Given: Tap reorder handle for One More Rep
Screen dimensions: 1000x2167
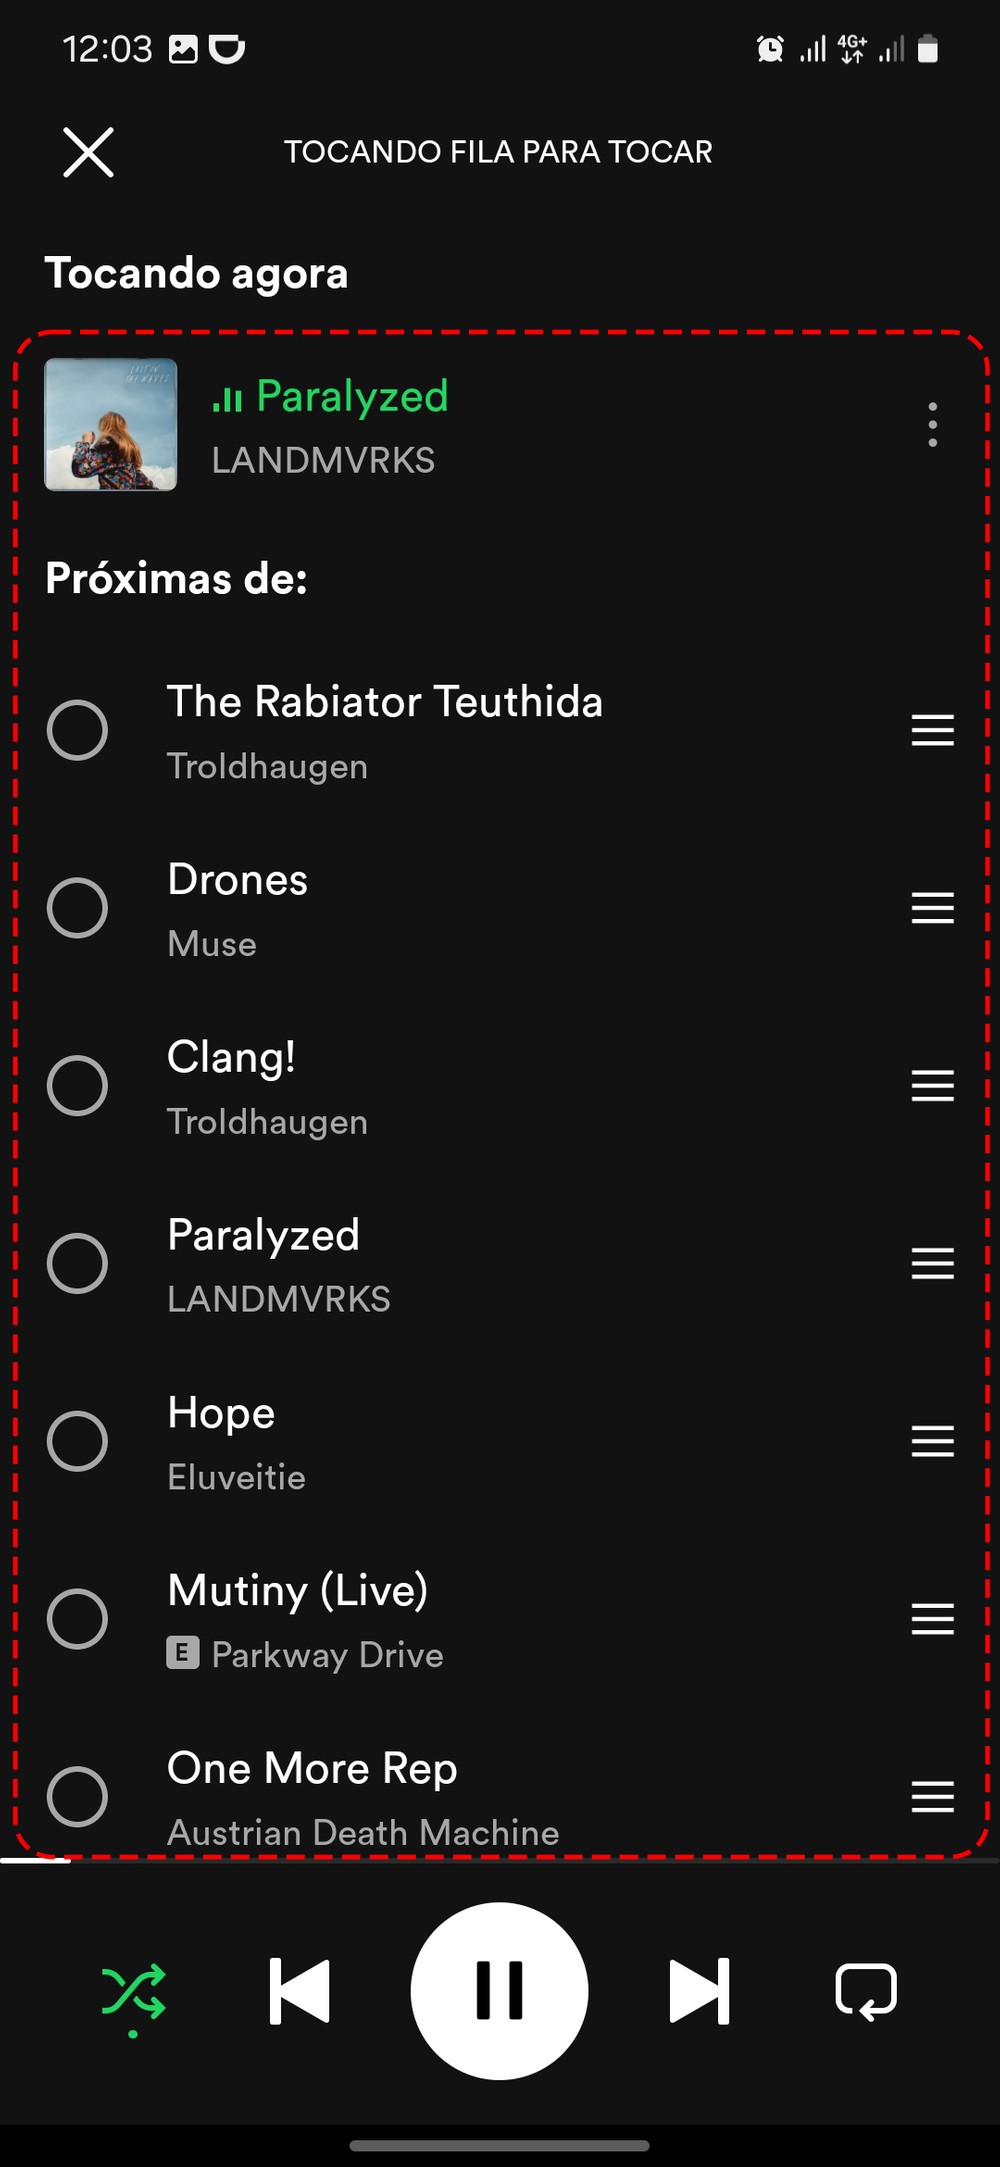Looking at the screenshot, I should (x=932, y=1797).
